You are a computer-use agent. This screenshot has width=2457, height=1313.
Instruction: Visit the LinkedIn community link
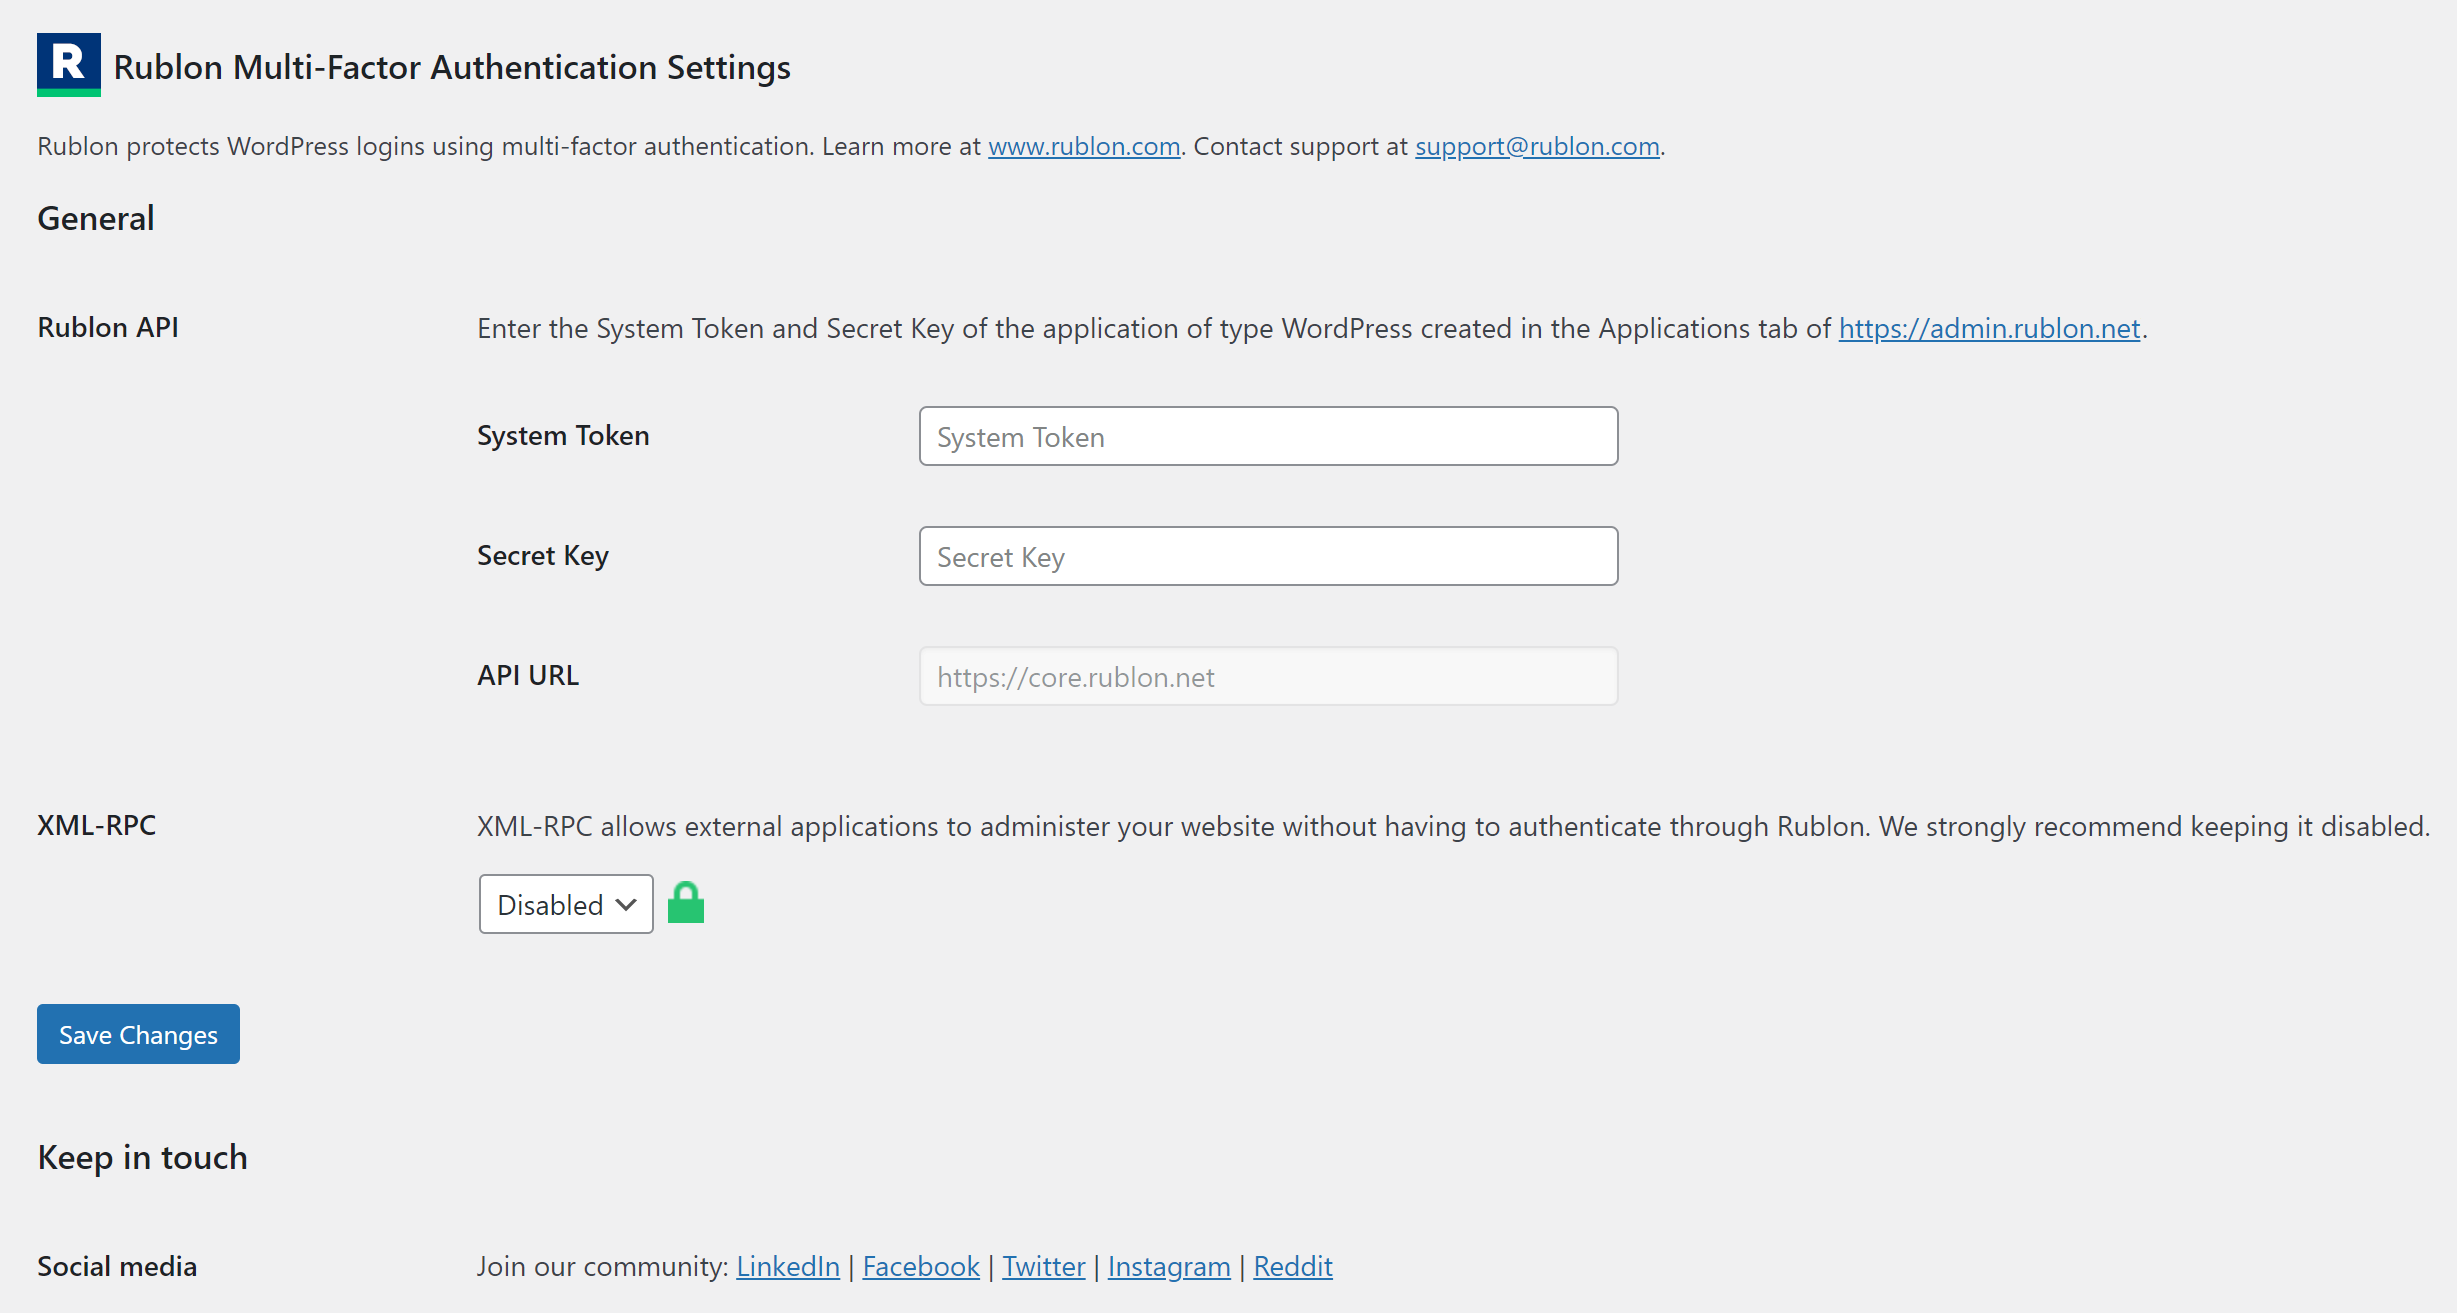788,1266
